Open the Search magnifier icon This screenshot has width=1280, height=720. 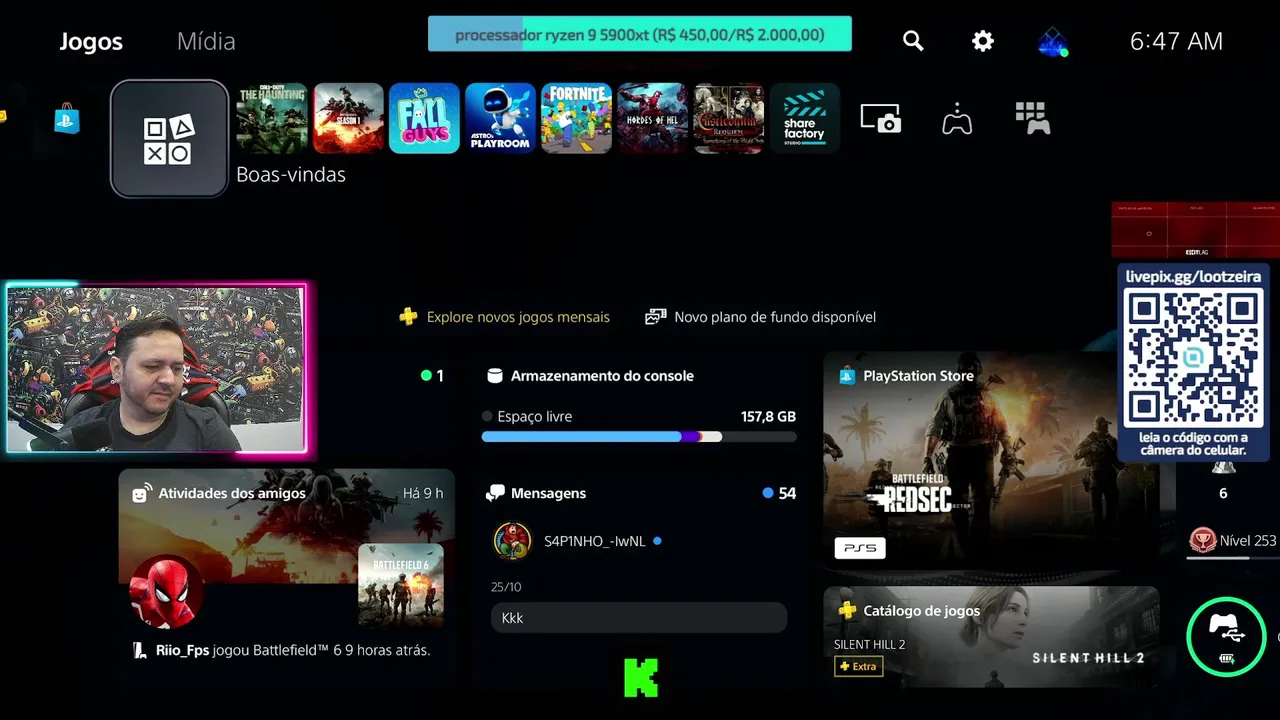[x=913, y=41]
